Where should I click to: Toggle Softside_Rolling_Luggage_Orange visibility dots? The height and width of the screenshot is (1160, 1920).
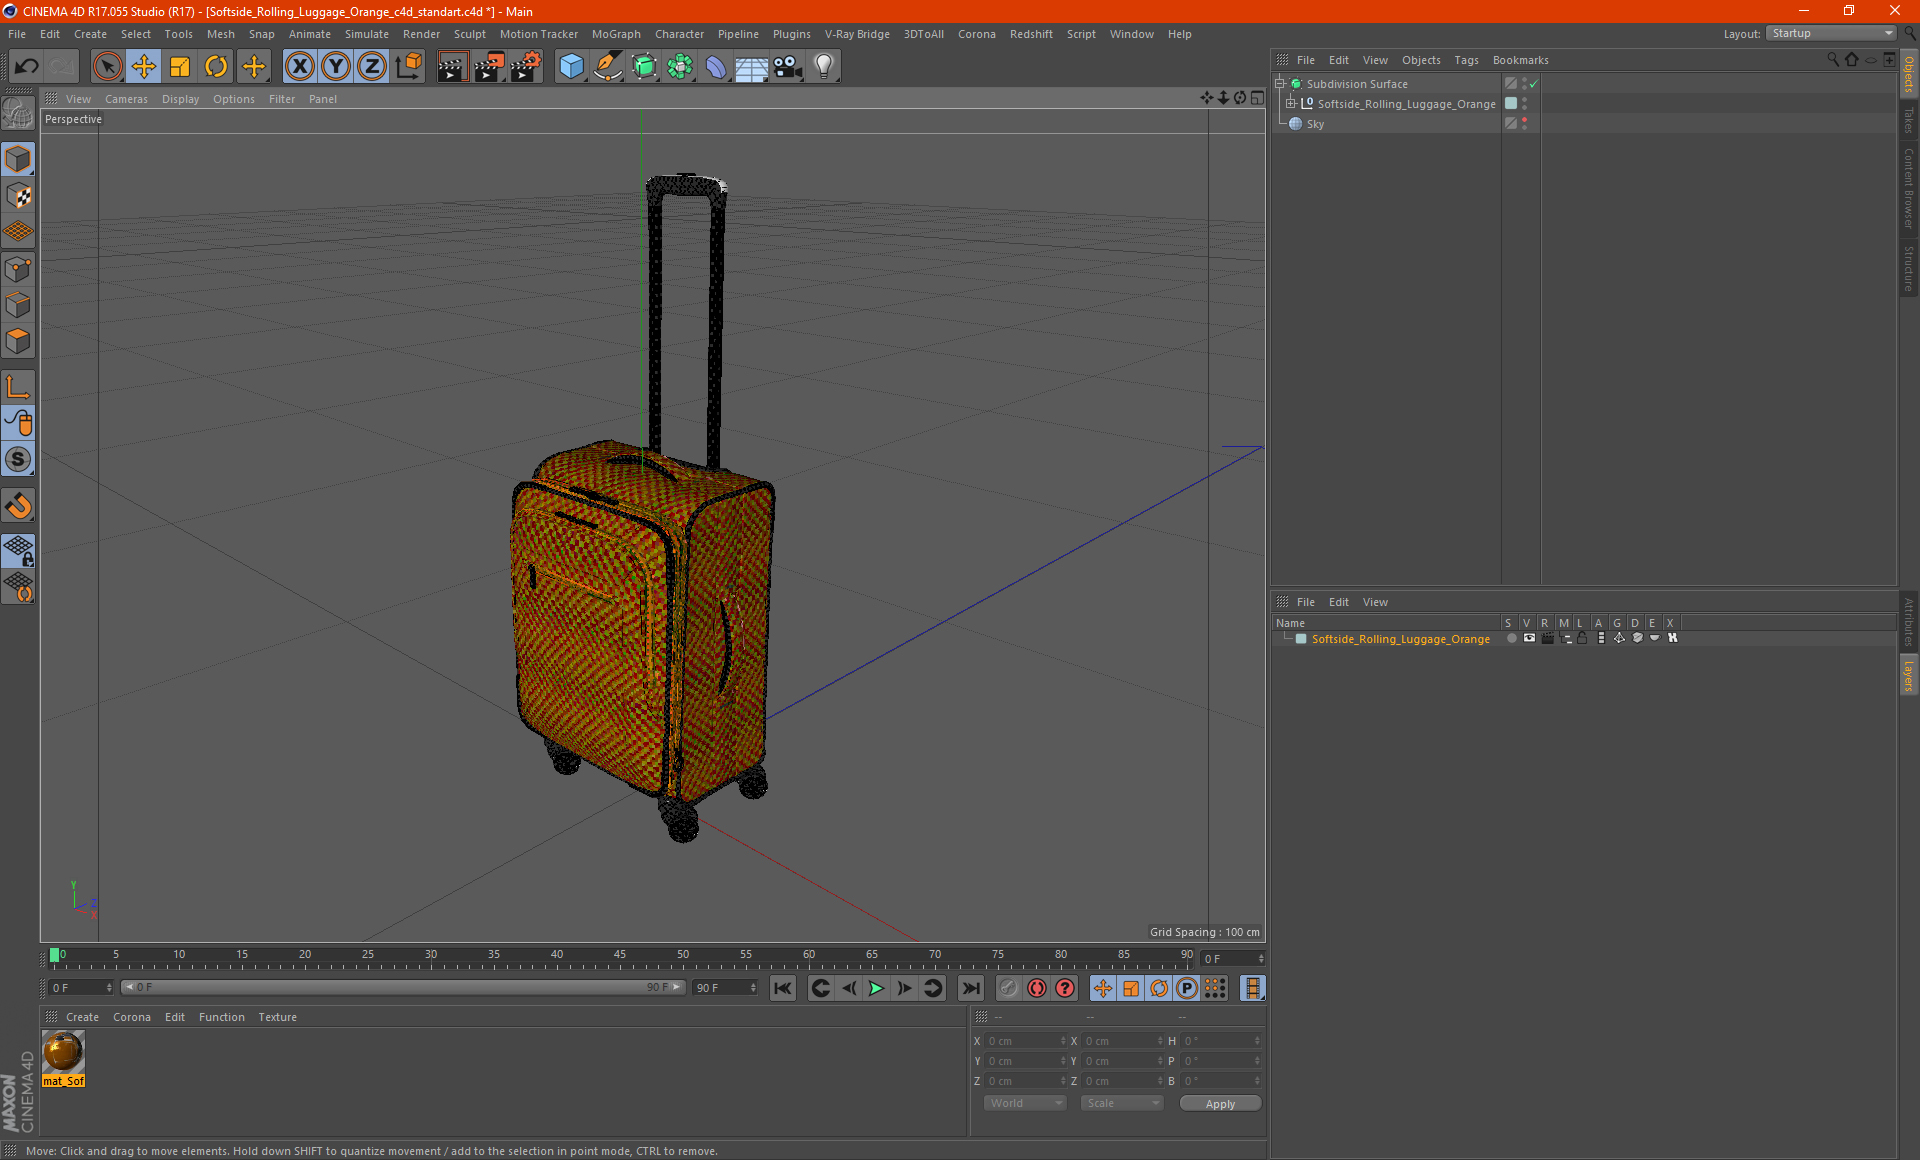pos(1524,104)
